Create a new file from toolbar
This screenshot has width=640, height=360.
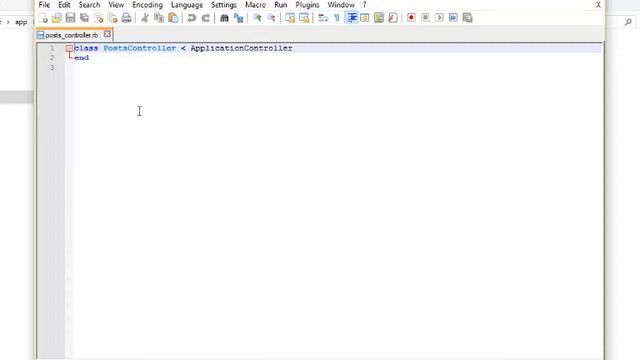pos(43,18)
